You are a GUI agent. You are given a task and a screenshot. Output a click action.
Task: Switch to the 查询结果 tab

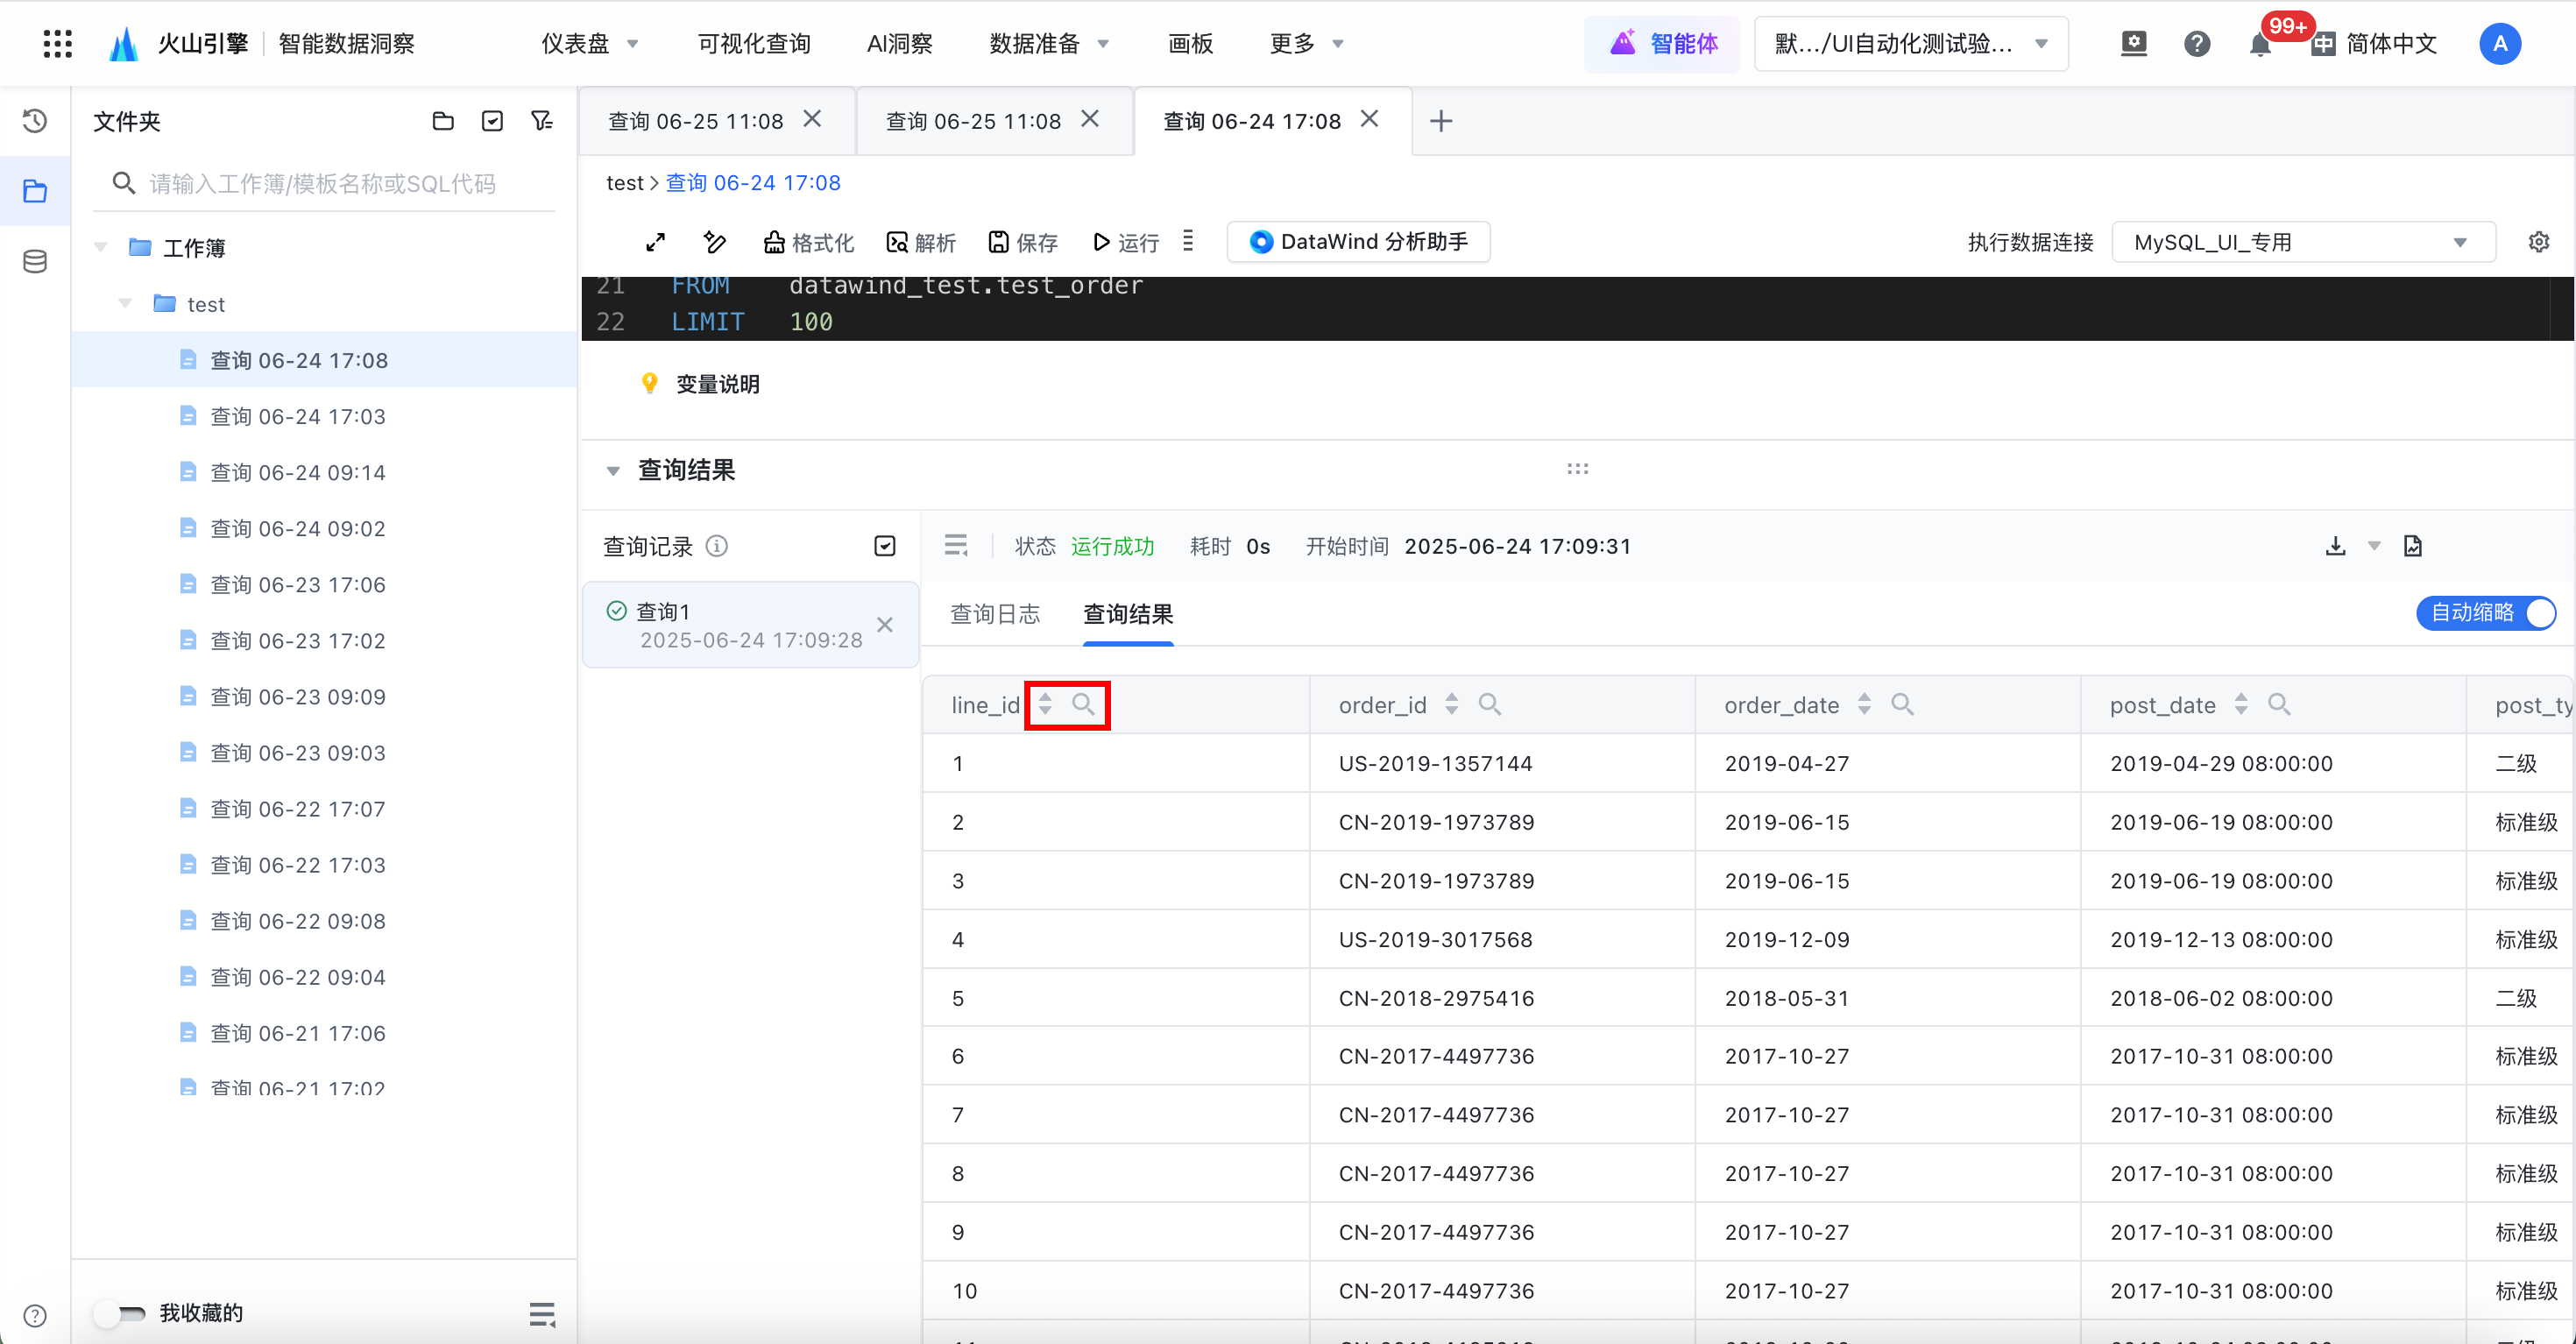coord(1128,613)
